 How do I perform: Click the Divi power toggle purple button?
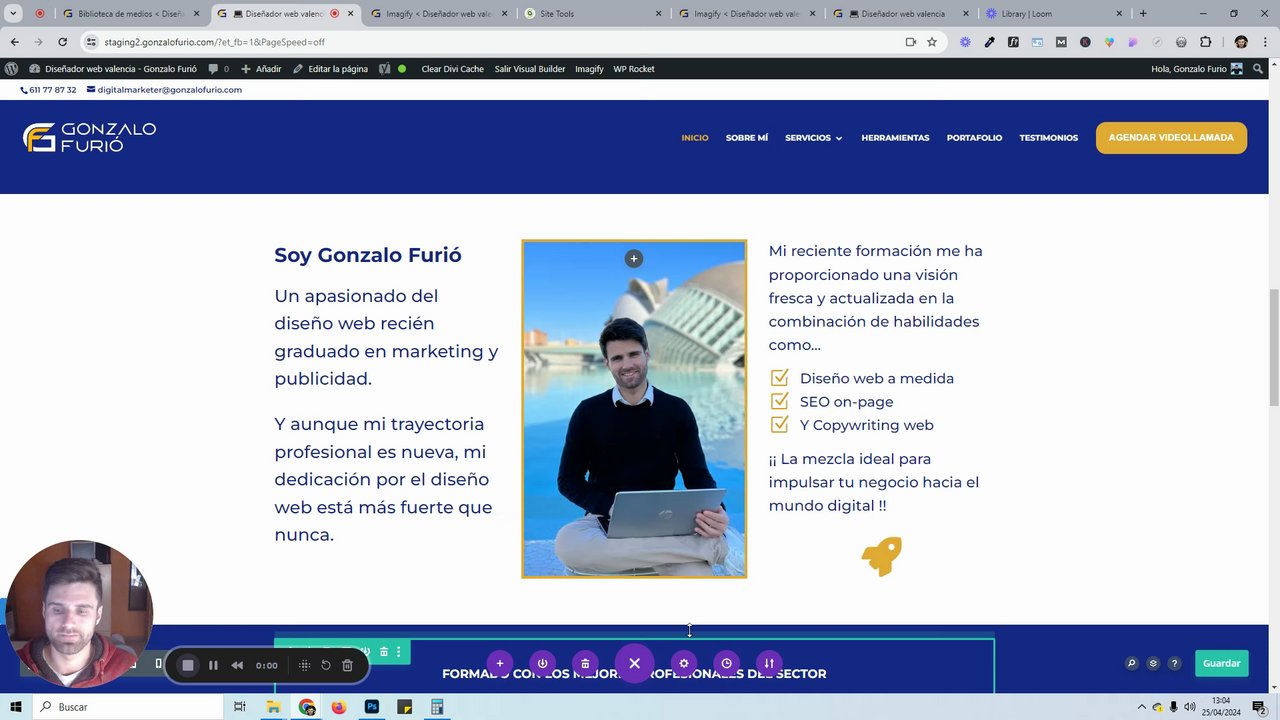click(x=542, y=663)
